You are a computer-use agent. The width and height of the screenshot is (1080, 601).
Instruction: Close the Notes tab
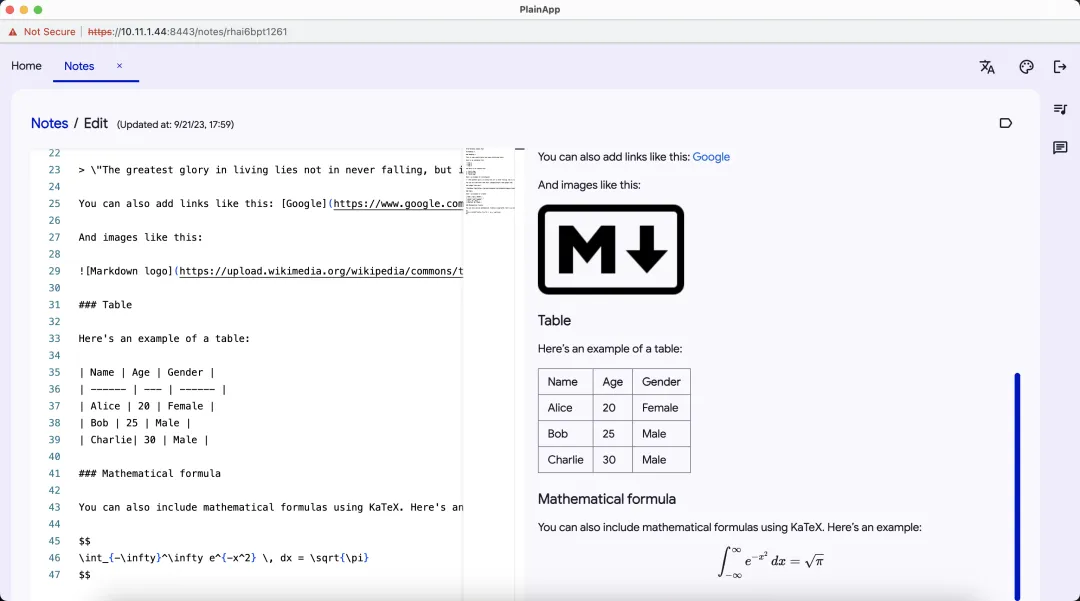coord(120,66)
